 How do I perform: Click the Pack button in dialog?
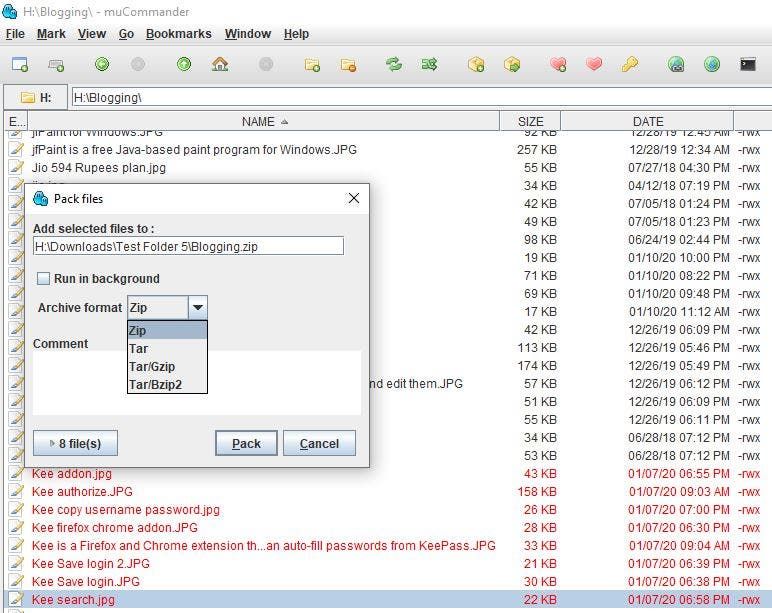tap(246, 443)
